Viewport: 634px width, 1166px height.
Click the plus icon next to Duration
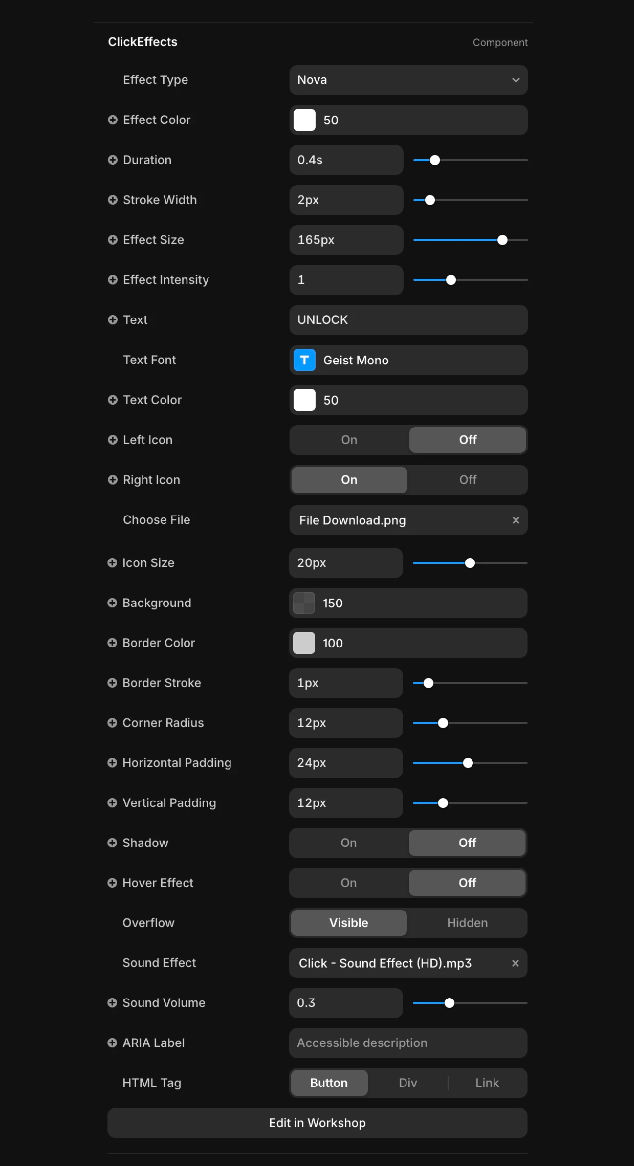point(113,160)
